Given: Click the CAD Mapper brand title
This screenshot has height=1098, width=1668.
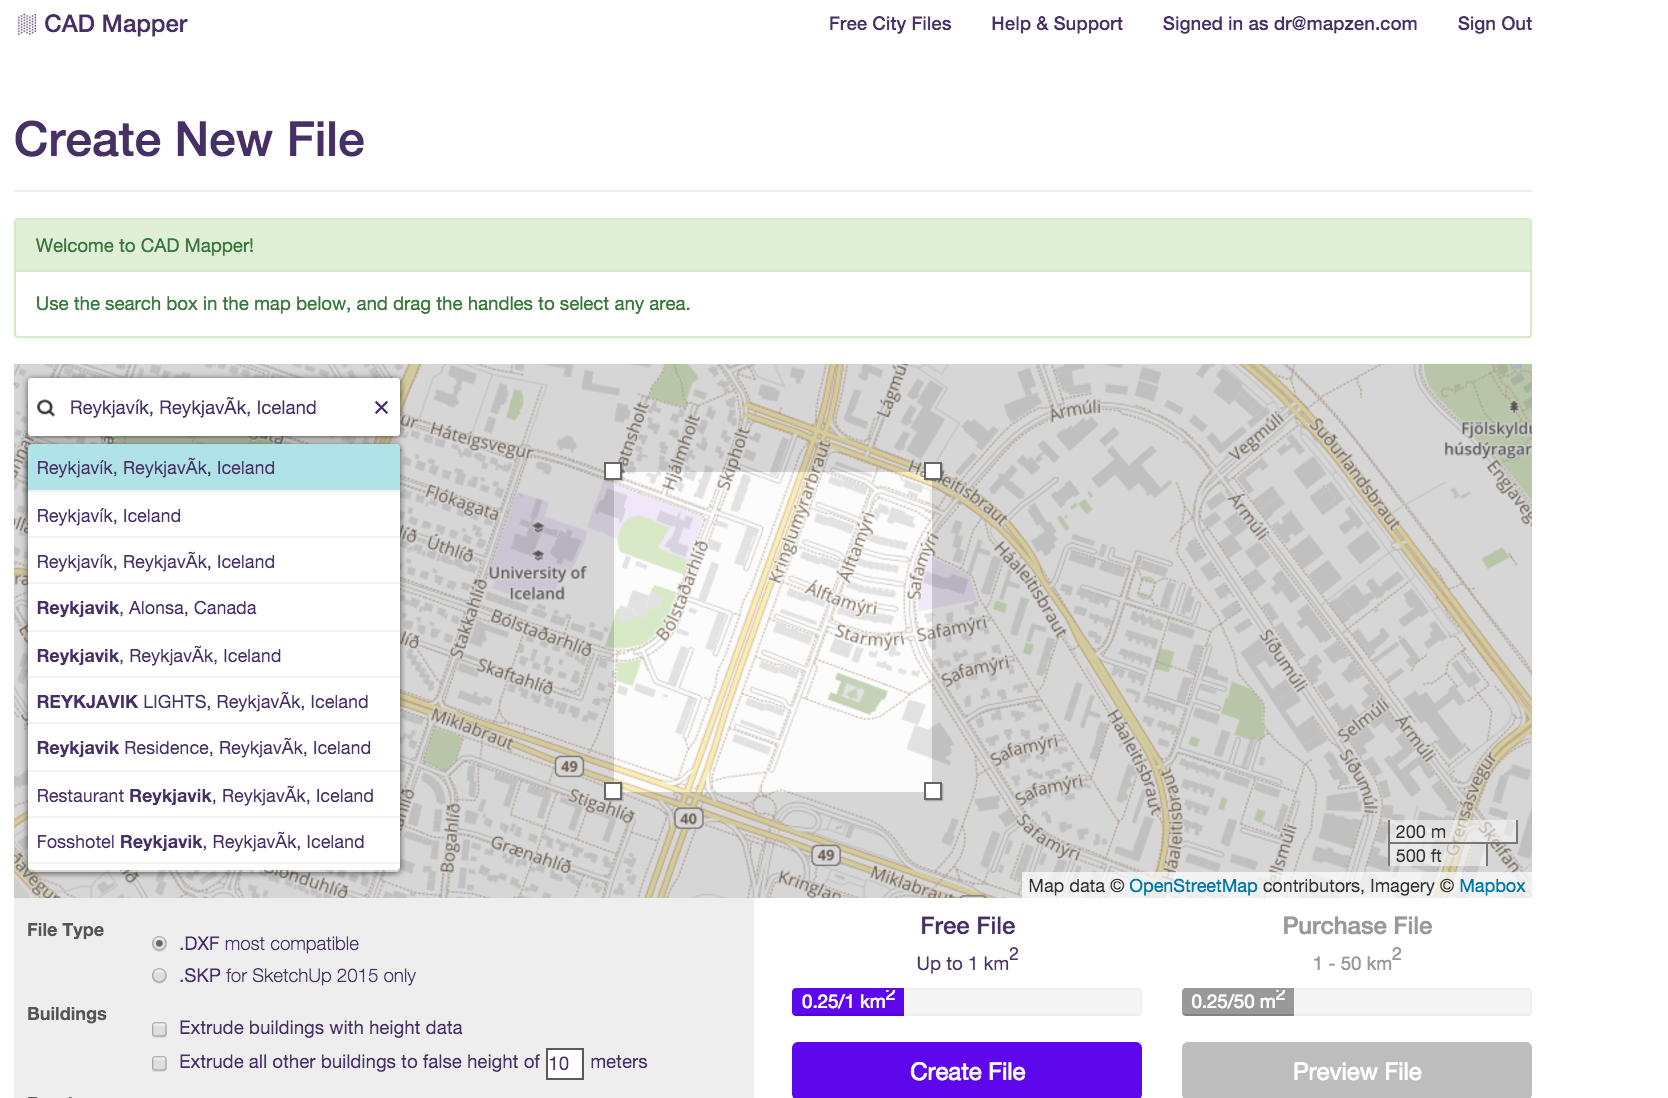Looking at the screenshot, I should click(x=116, y=24).
